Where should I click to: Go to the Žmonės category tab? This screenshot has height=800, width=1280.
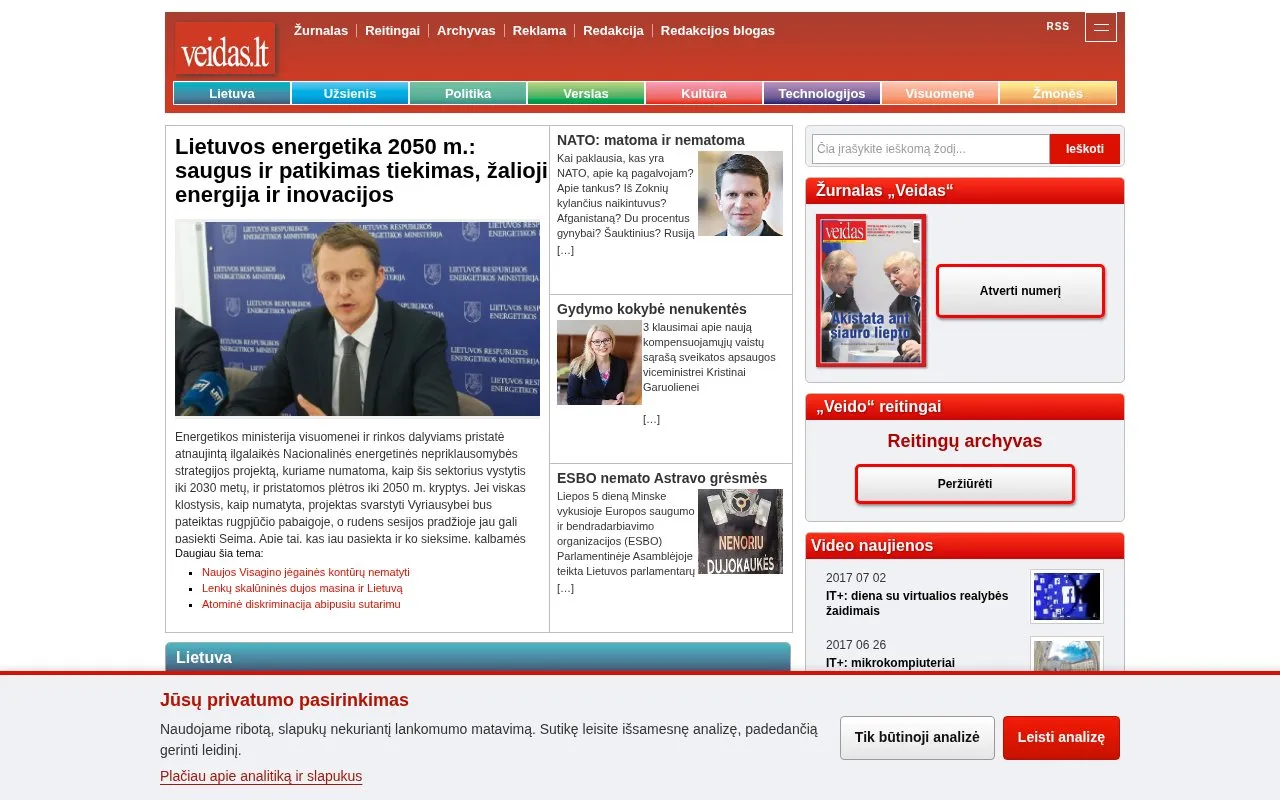[1058, 93]
